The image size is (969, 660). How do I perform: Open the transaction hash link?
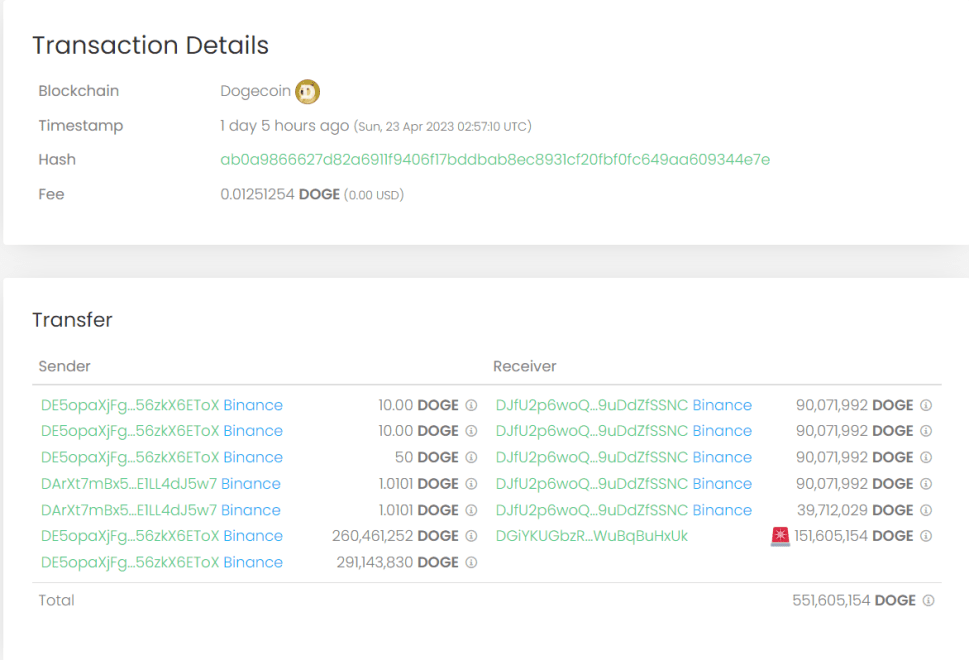[495, 160]
